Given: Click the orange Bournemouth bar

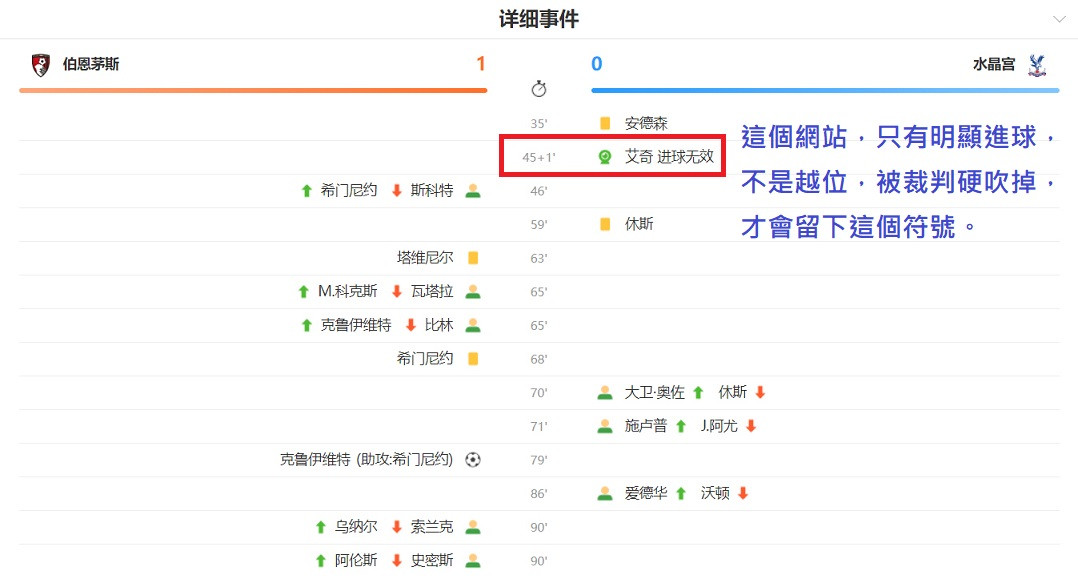Looking at the screenshot, I should pyautogui.click(x=253, y=90).
